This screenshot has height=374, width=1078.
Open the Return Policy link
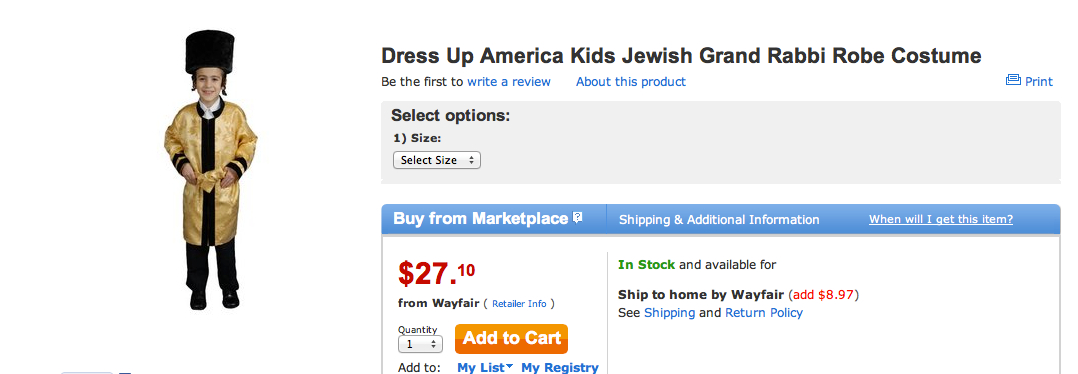click(764, 313)
